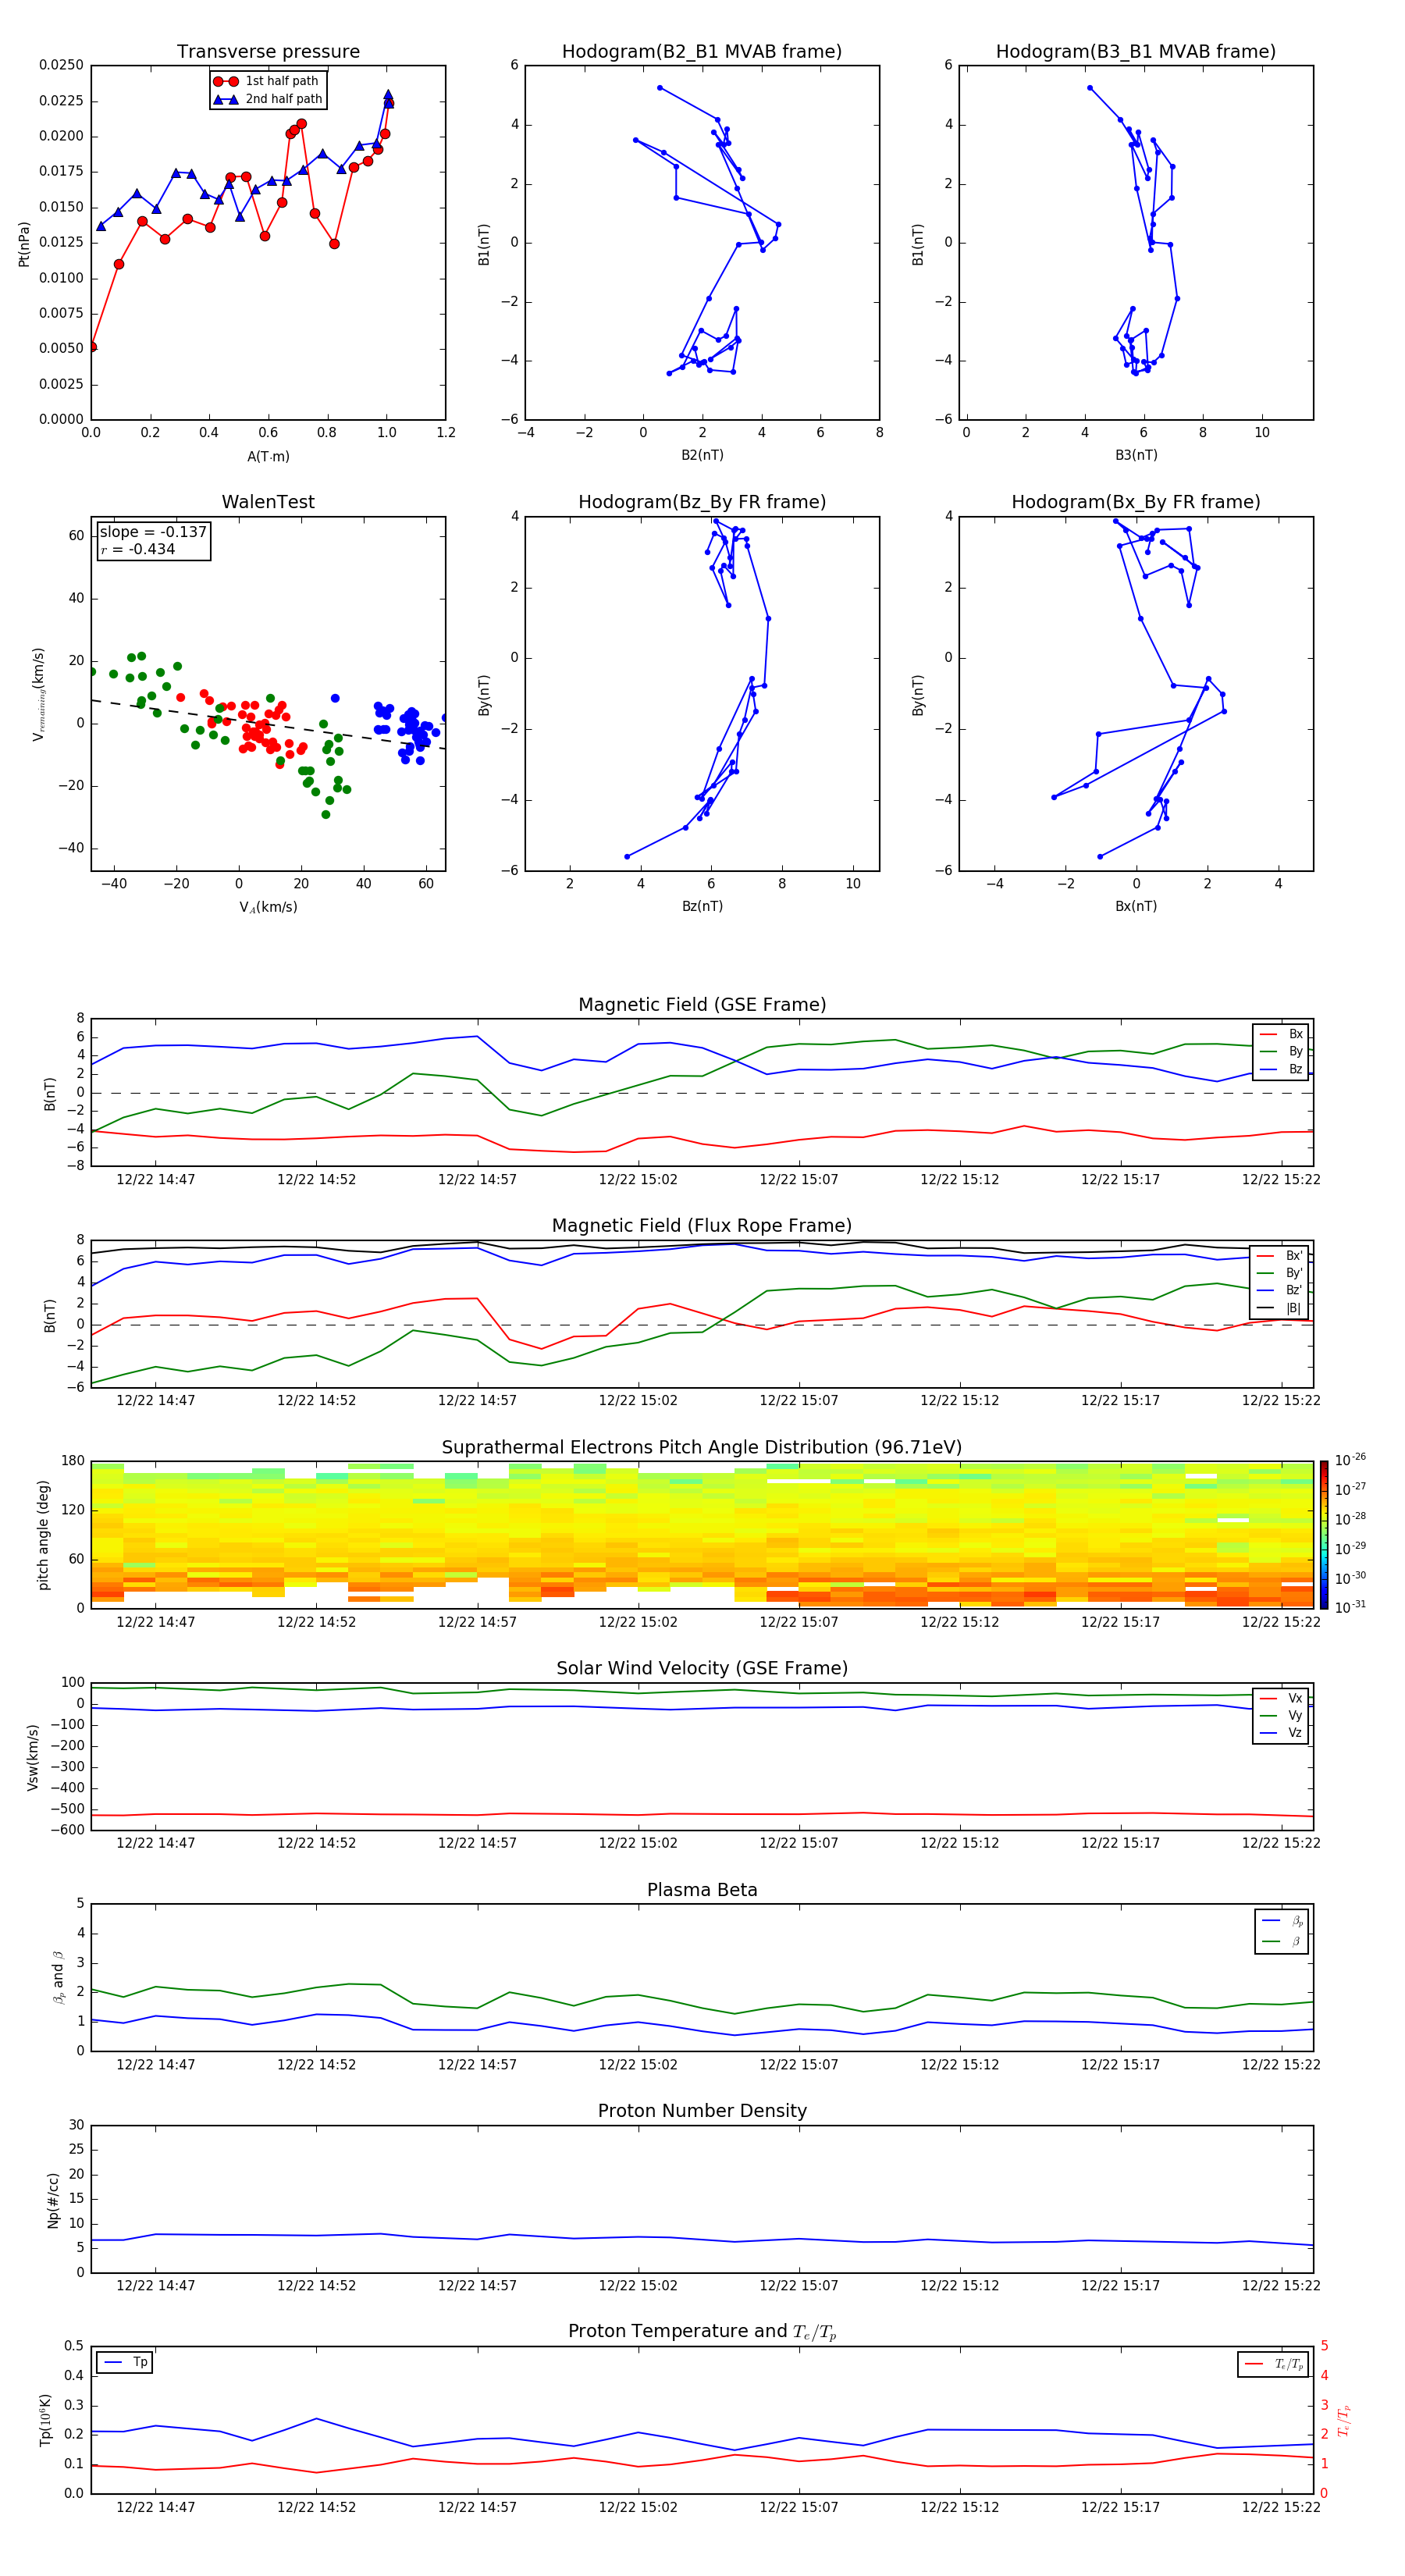Click the "Vsw(km/s)" y-axis label
Image resolution: width=1405 pixels, height=2576 pixels.
(33, 1757)
